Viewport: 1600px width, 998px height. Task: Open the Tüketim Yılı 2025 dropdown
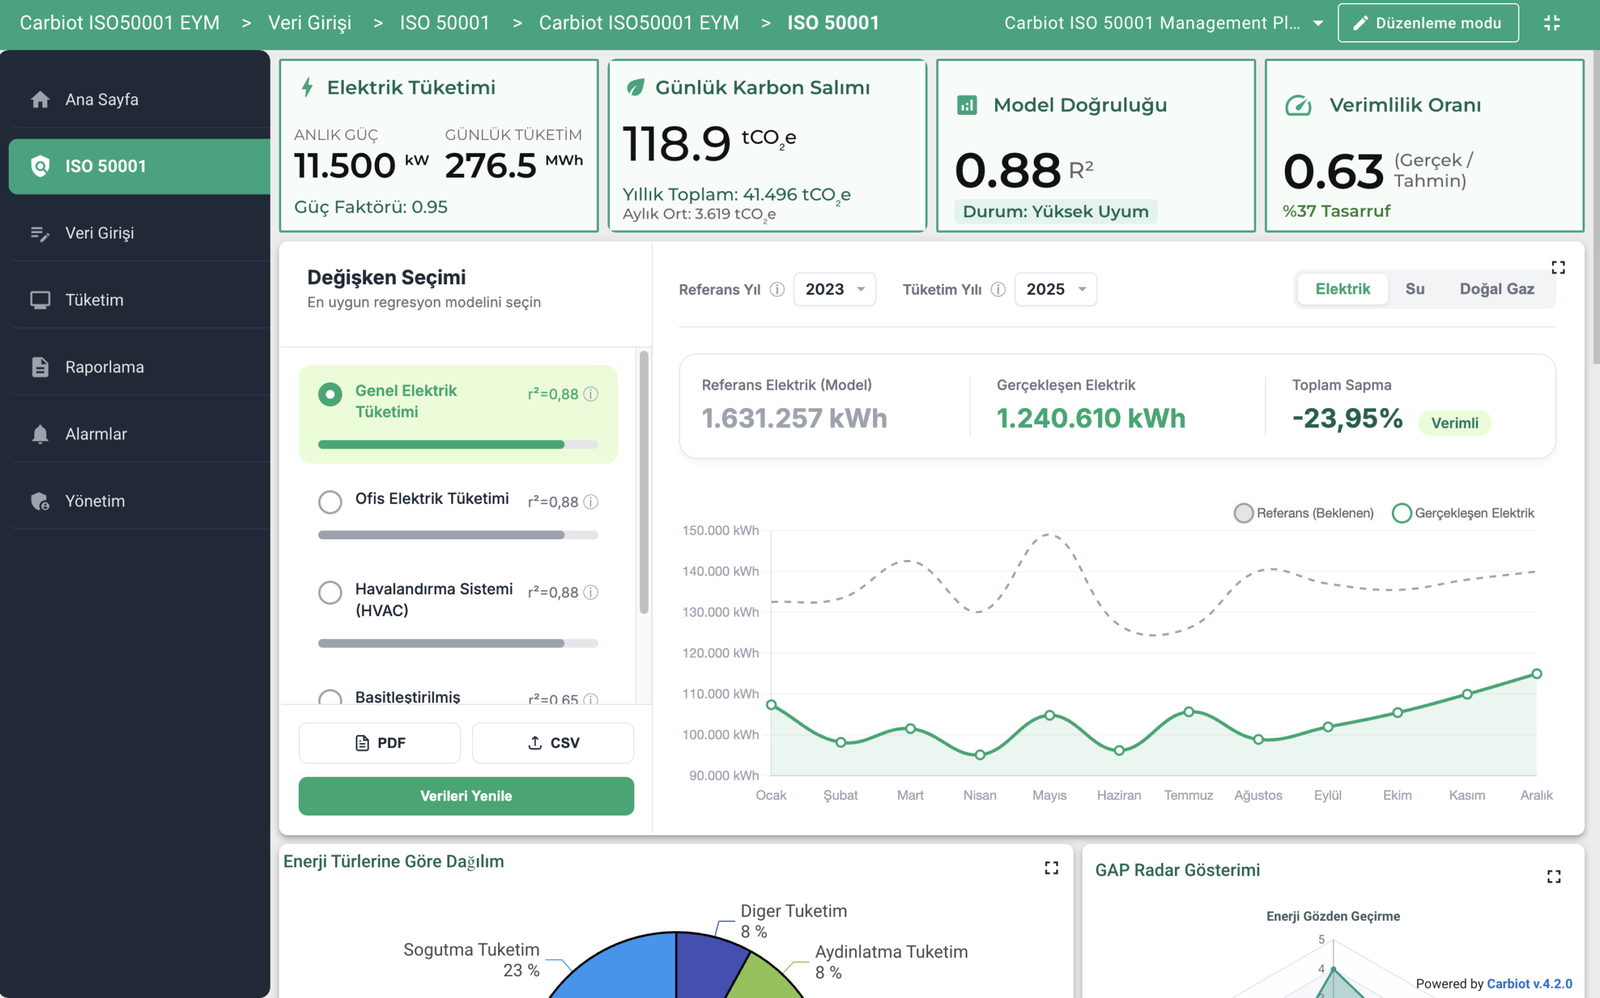pyautogui.click(x=1055, y=290)
